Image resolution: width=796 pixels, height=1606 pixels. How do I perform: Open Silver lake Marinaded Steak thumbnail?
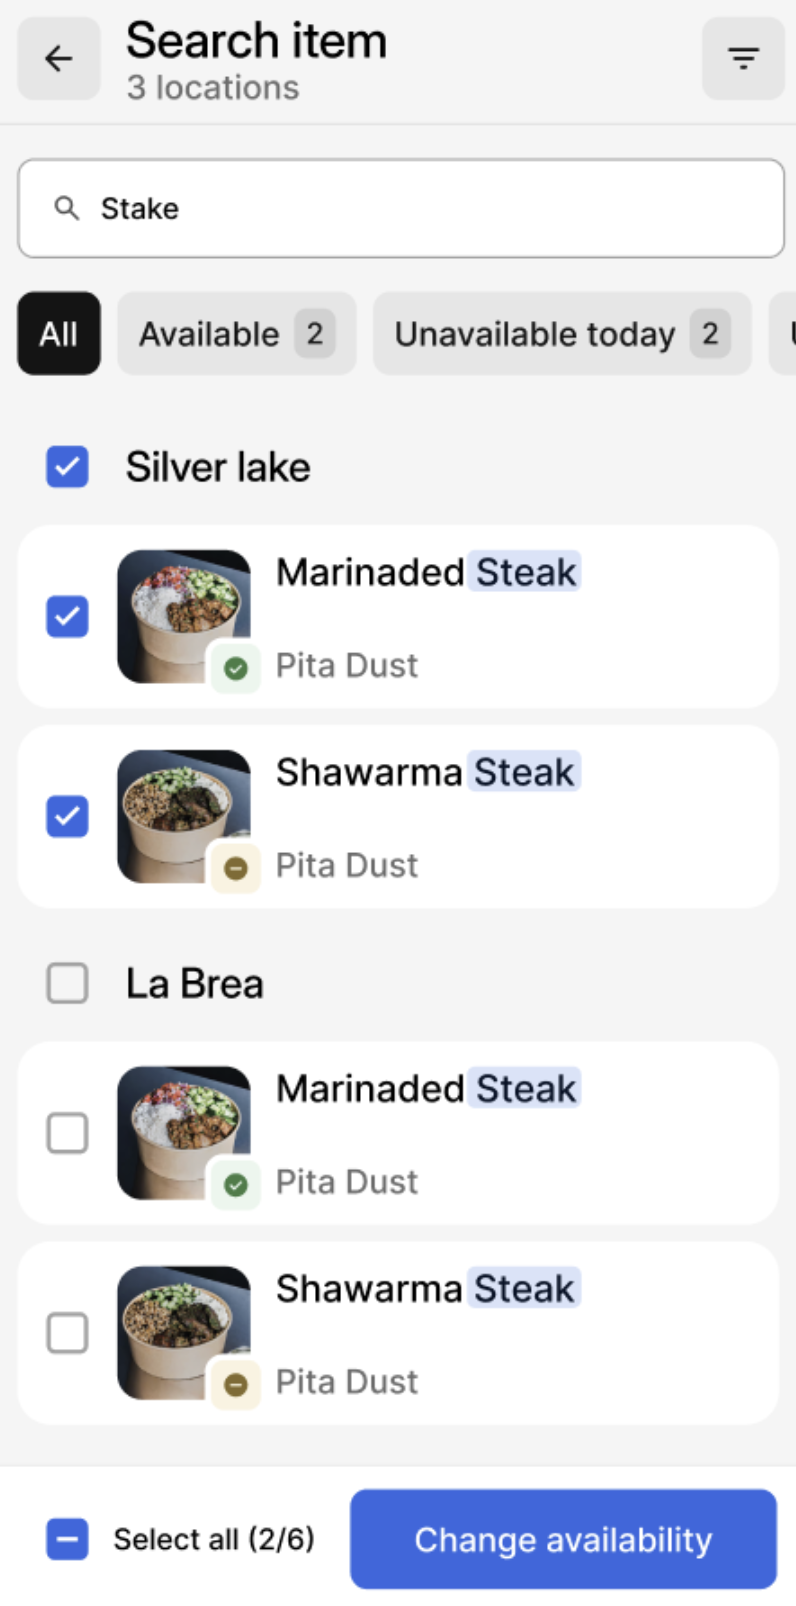[182, 612]
